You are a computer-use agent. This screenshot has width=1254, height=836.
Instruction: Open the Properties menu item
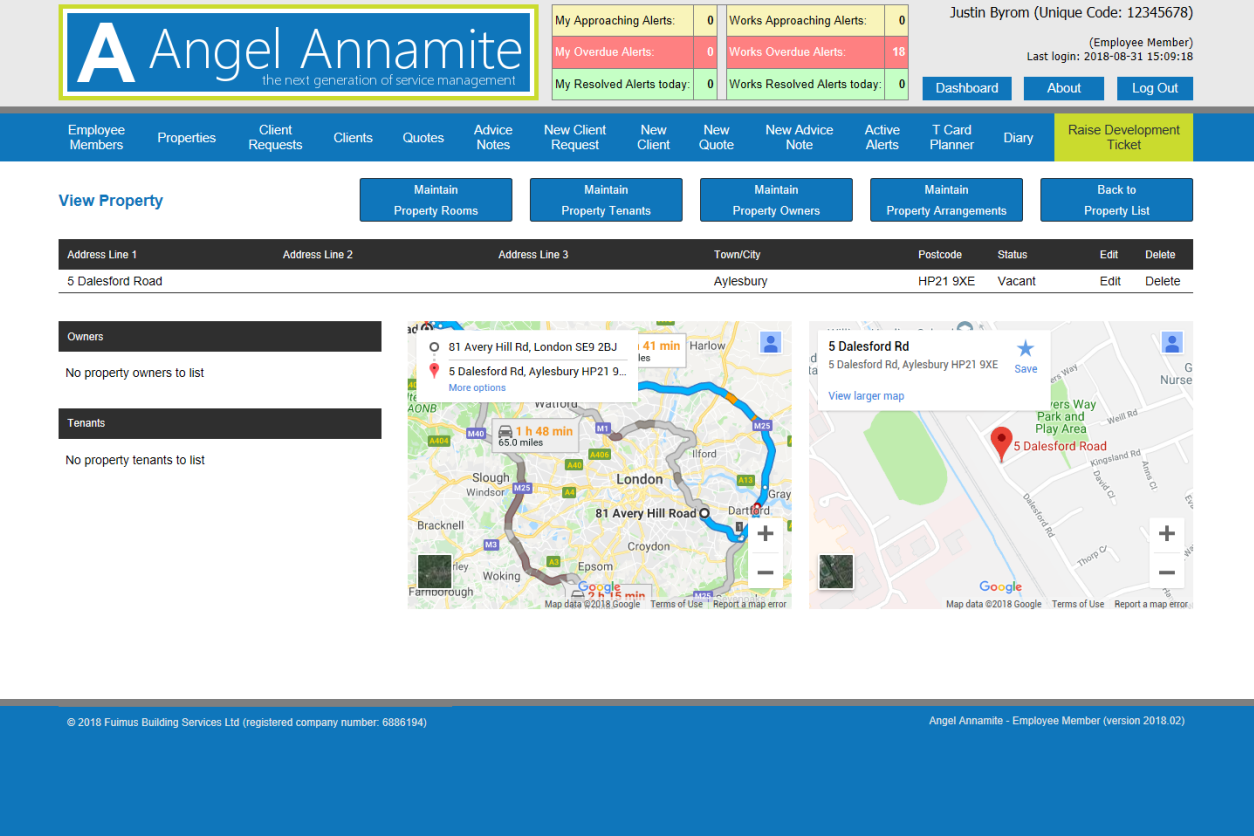[186, 138]
